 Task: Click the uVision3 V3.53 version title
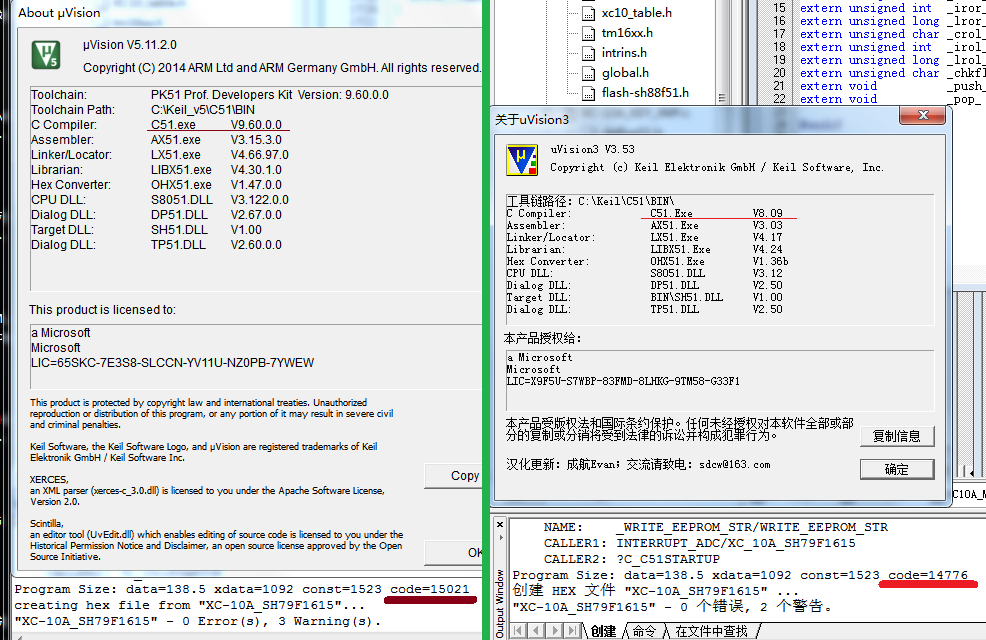[592, 150]
